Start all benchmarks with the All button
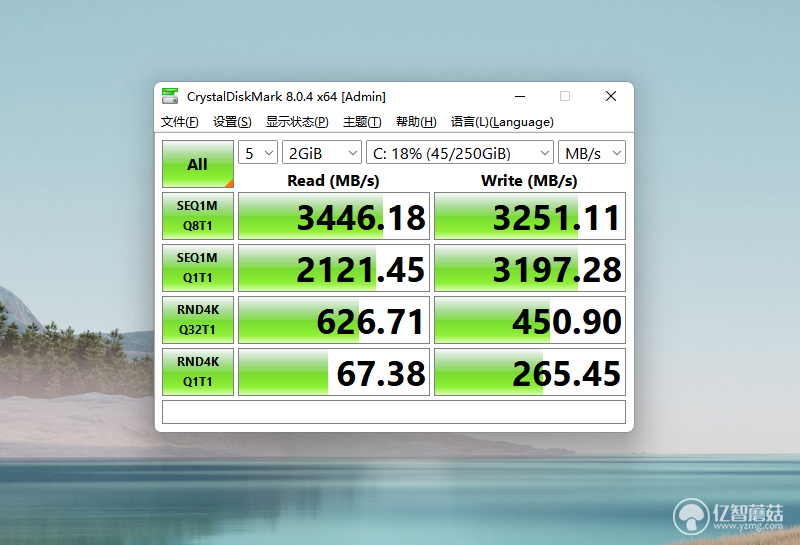This screenshot has height=545, width=800. tap(198, 164)
